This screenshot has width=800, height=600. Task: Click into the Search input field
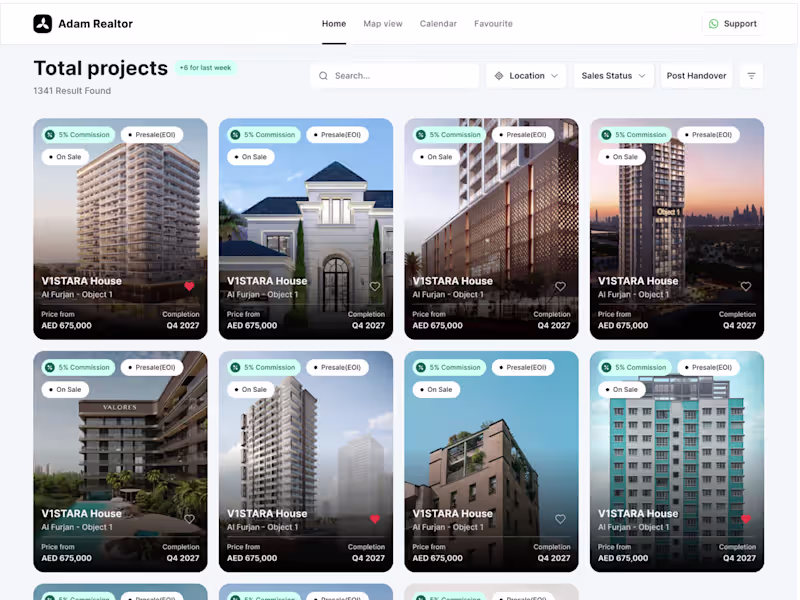pyautogui.click(x=394, y=76)
